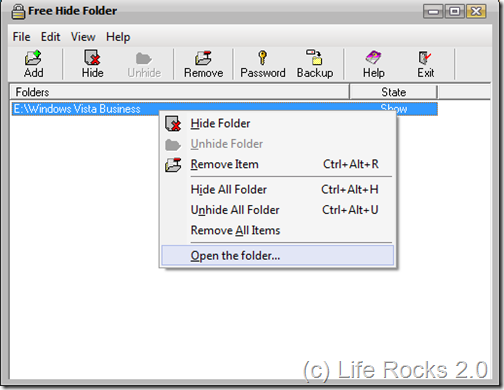This screenshot has width=504, height=390.
Task: Click the Folders column header
Action: click(x=180, y=92)
